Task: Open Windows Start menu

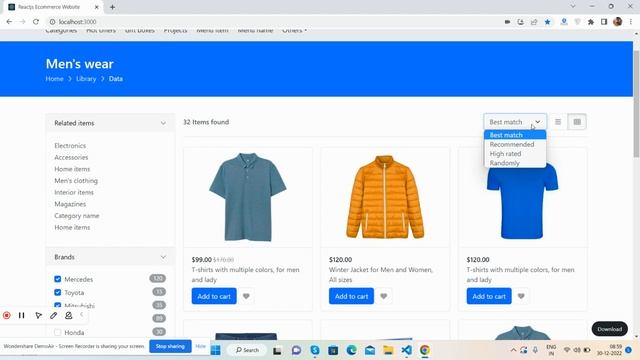Action: click(216, 350)
